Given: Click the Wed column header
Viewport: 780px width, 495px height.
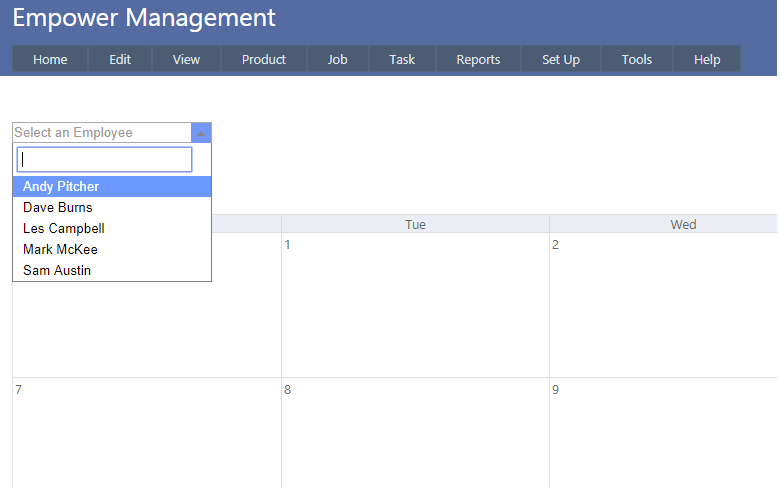Looking at the screenshot, I should [x=683, y=225].
